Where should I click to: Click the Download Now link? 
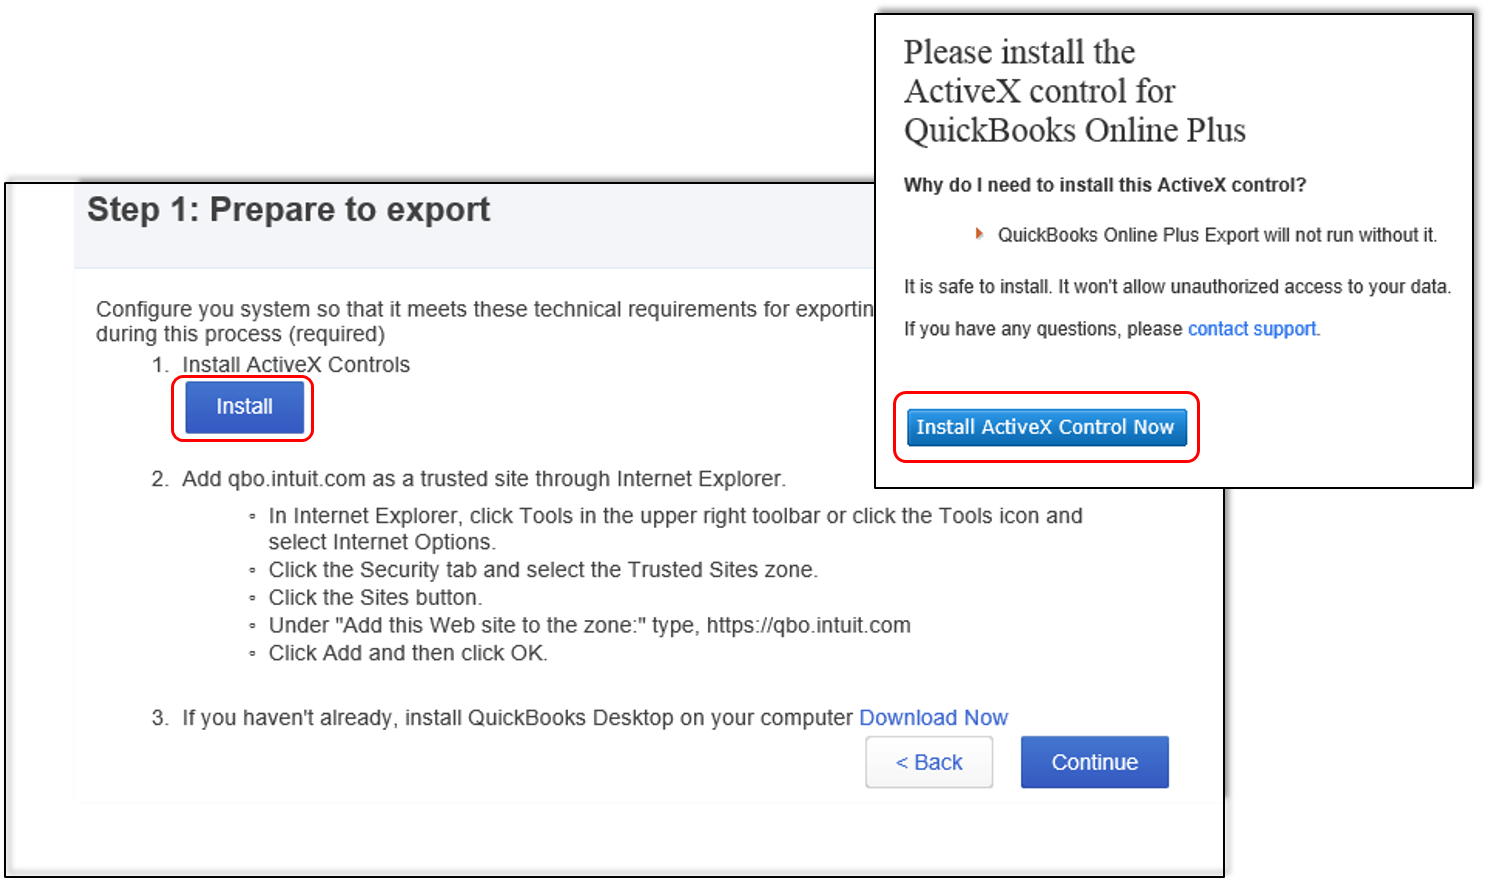click(933, 718)
